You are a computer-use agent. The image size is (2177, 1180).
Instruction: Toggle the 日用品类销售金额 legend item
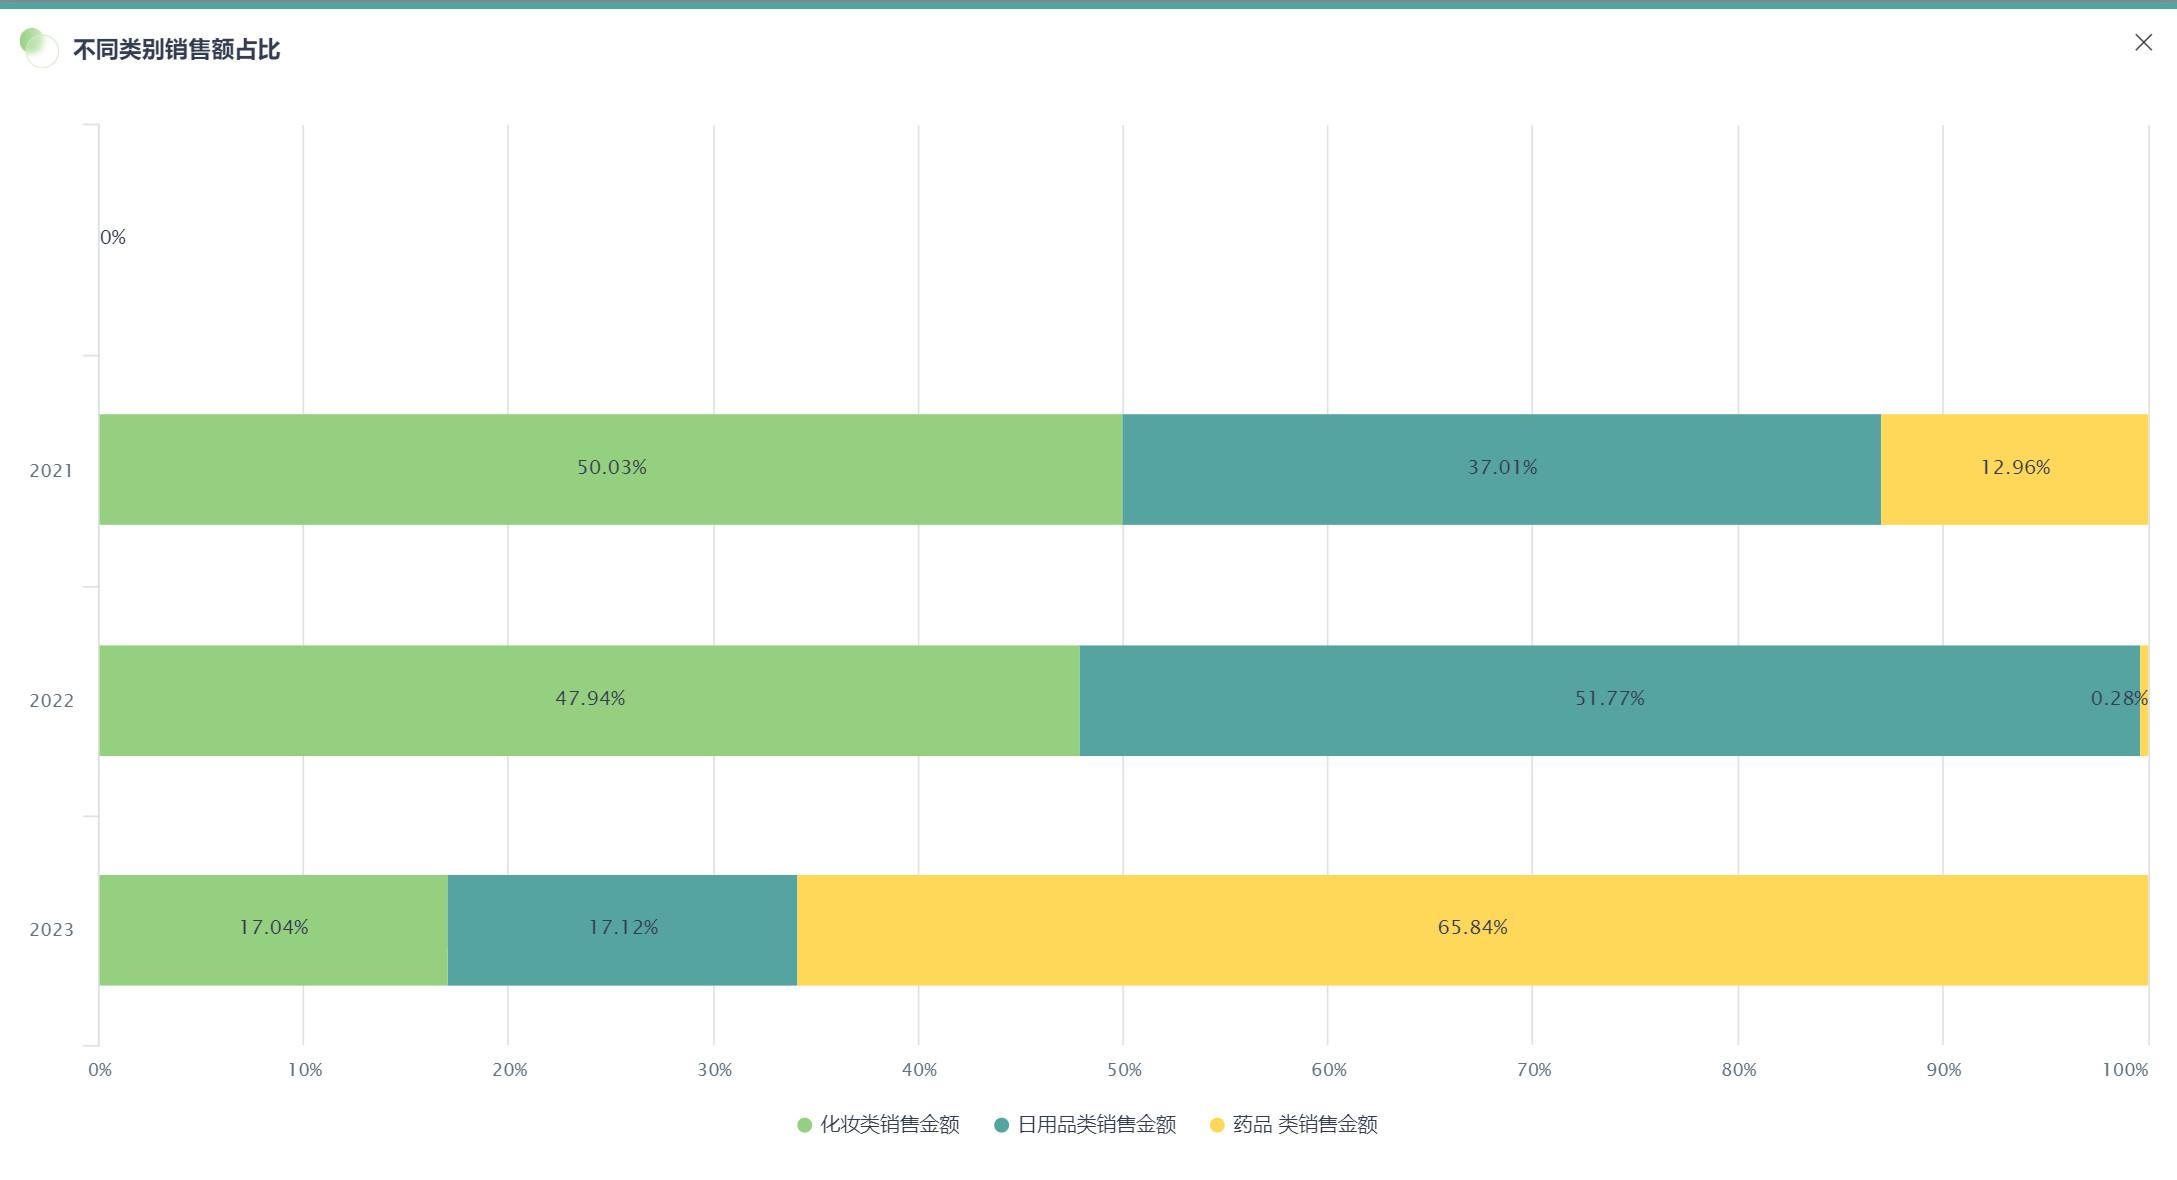1096,1125
